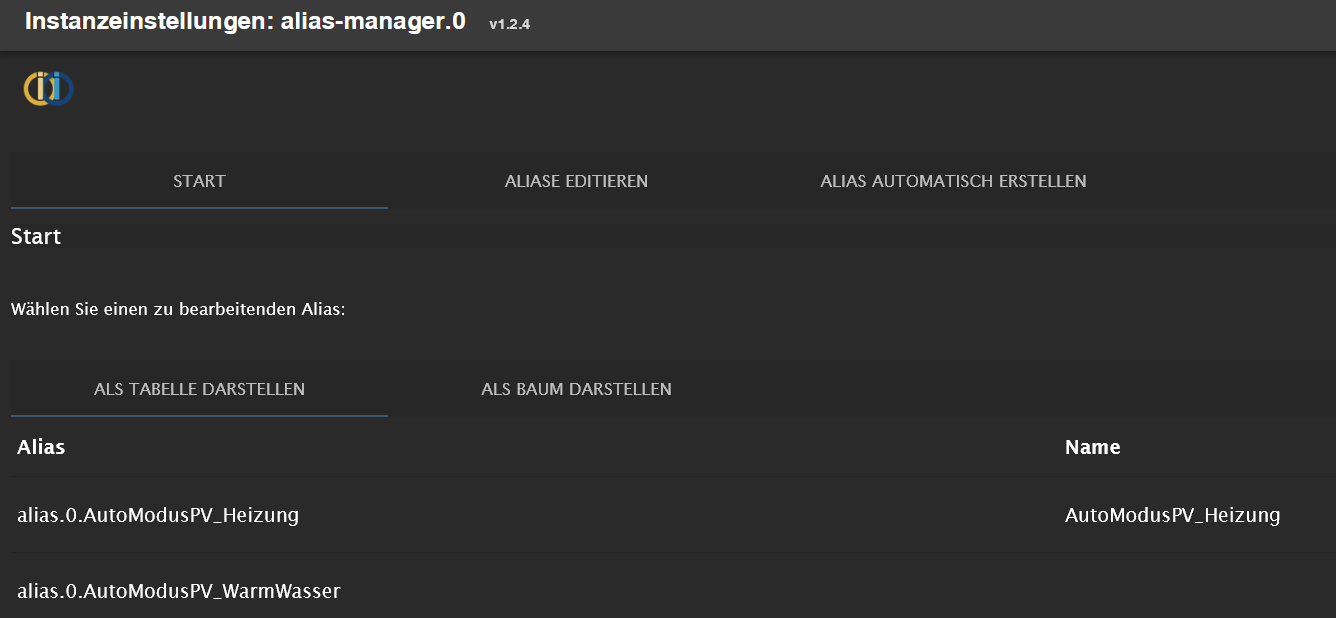Click the blue underline beneath START tab
This screenshot has width=1336, height=618.
[x=199, y=208]
